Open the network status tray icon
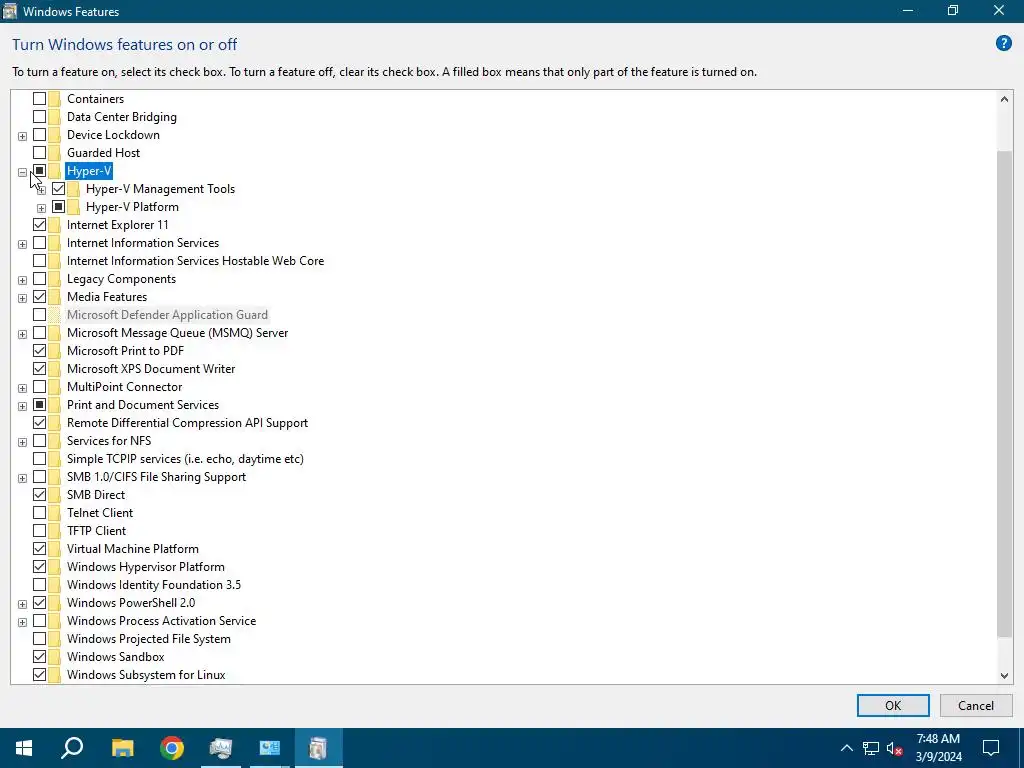This screenshot has height=768, width=1024. (870, 748)
